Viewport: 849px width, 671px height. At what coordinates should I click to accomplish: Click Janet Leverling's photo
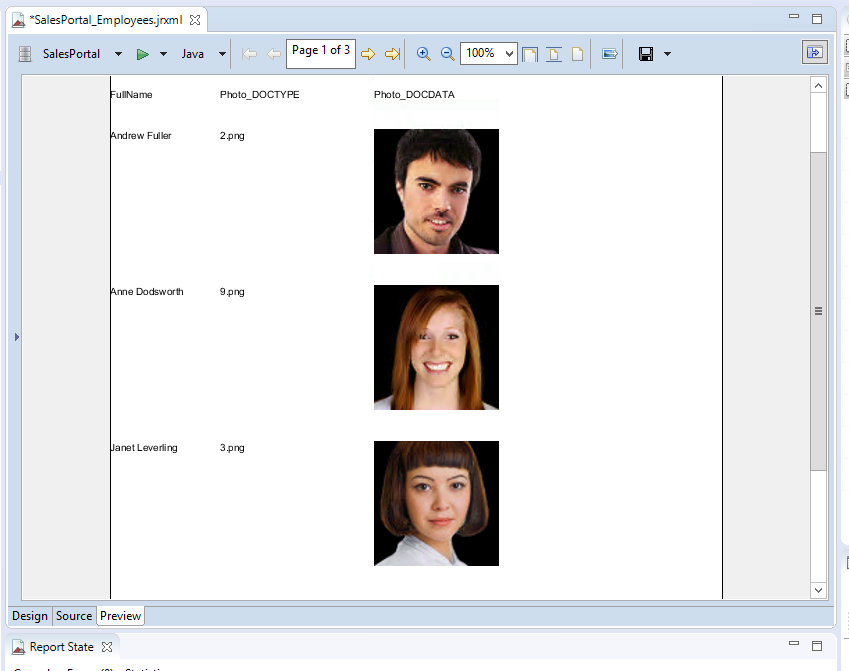(436, 503)
